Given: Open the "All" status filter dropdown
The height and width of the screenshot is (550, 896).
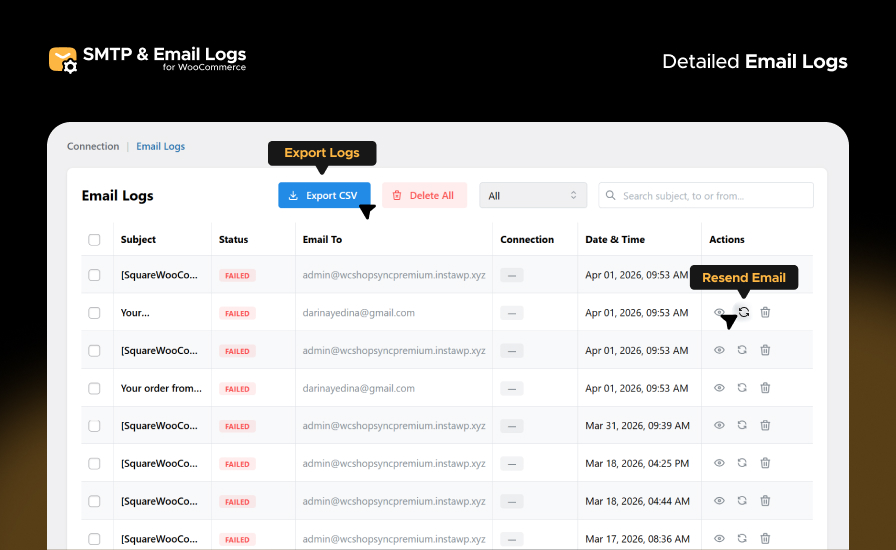Looking at the screenshot, I should (533, 196).
